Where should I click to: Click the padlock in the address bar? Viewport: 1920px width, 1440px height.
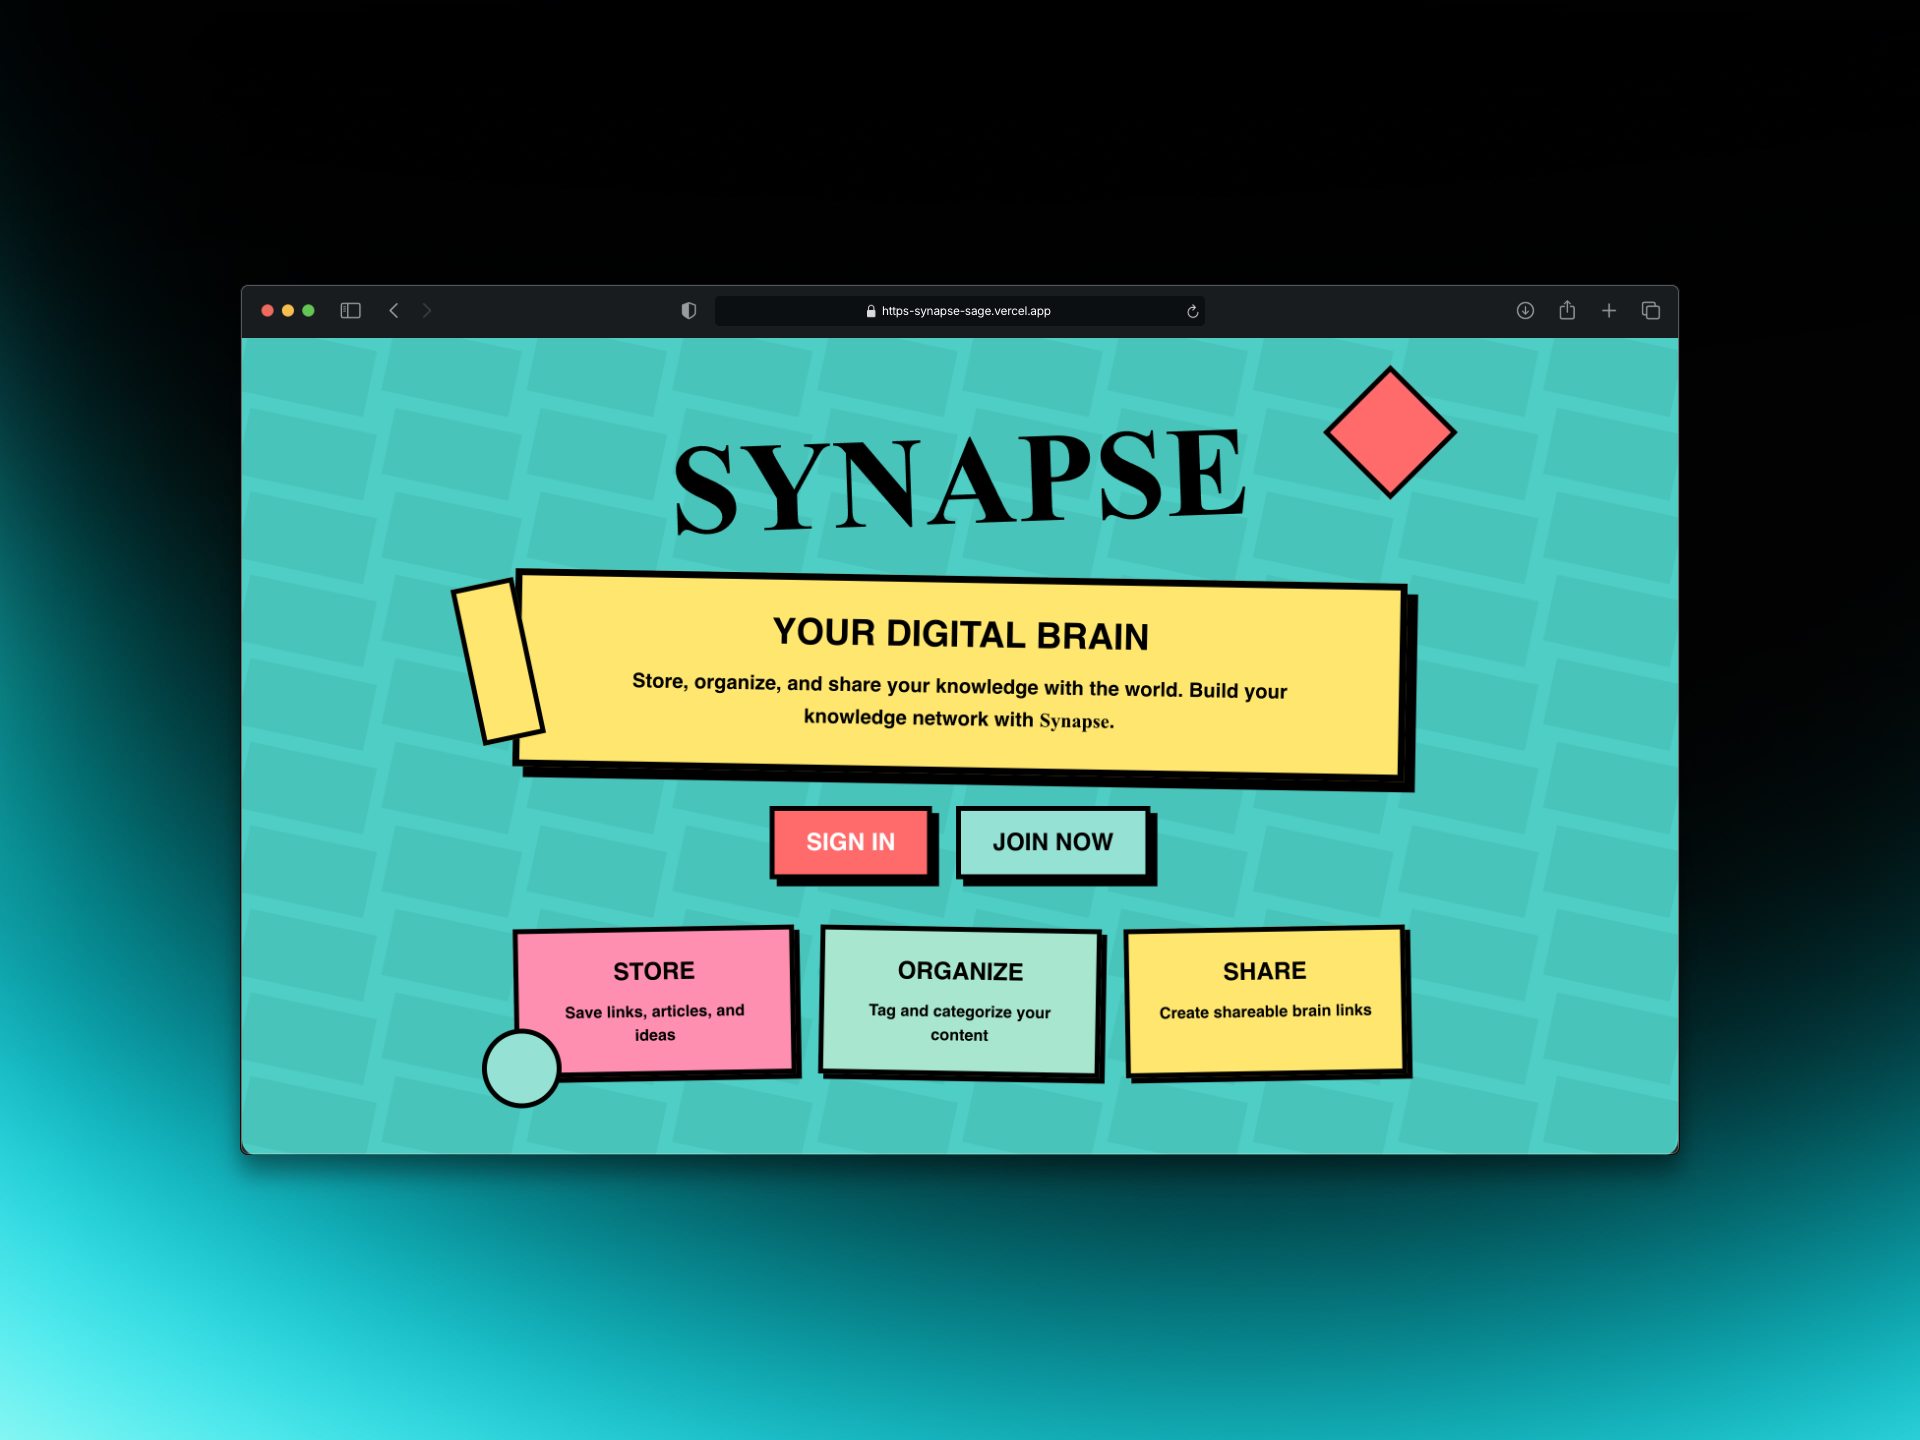[x=872, y=311]
